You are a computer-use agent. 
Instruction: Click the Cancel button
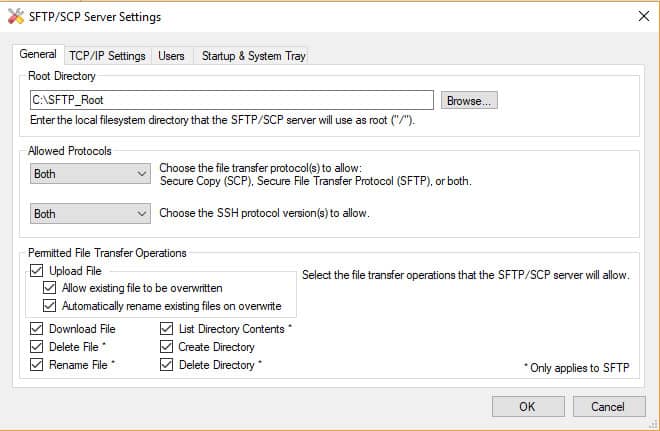pos(609,407)
